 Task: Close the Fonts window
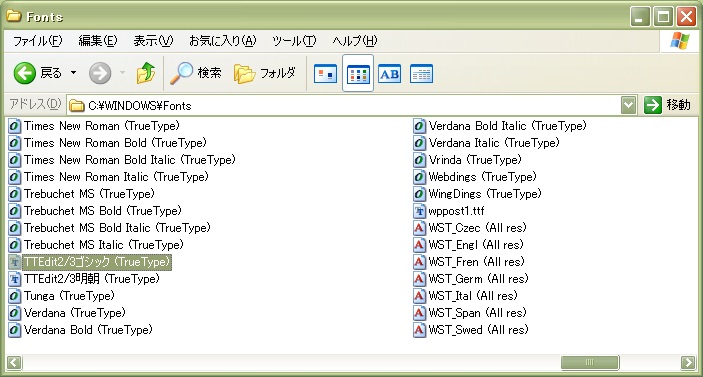click(686, 17)
